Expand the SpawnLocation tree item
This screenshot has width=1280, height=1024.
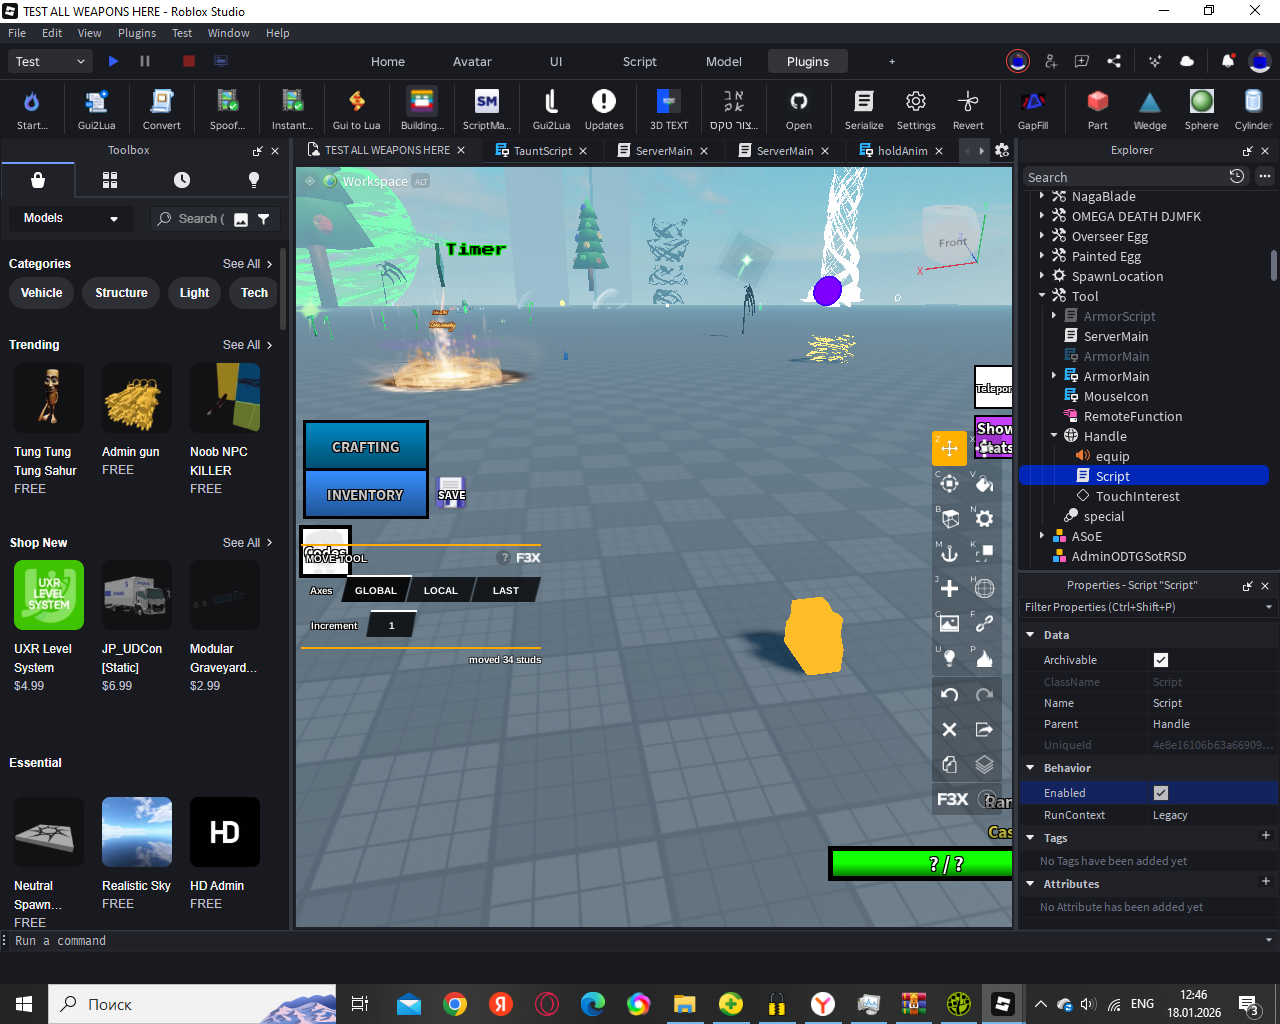coord(1042,276)
